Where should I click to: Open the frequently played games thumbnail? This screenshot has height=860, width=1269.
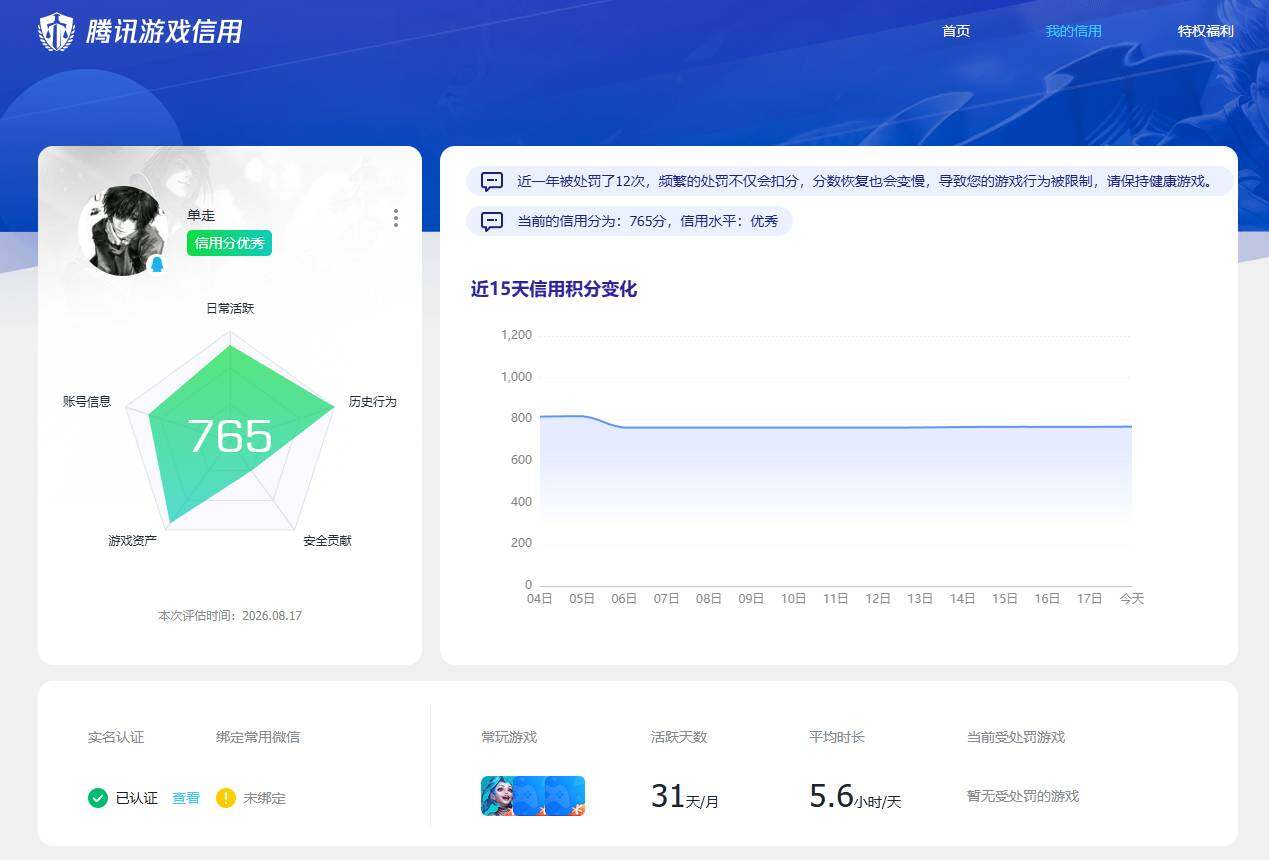533,796
